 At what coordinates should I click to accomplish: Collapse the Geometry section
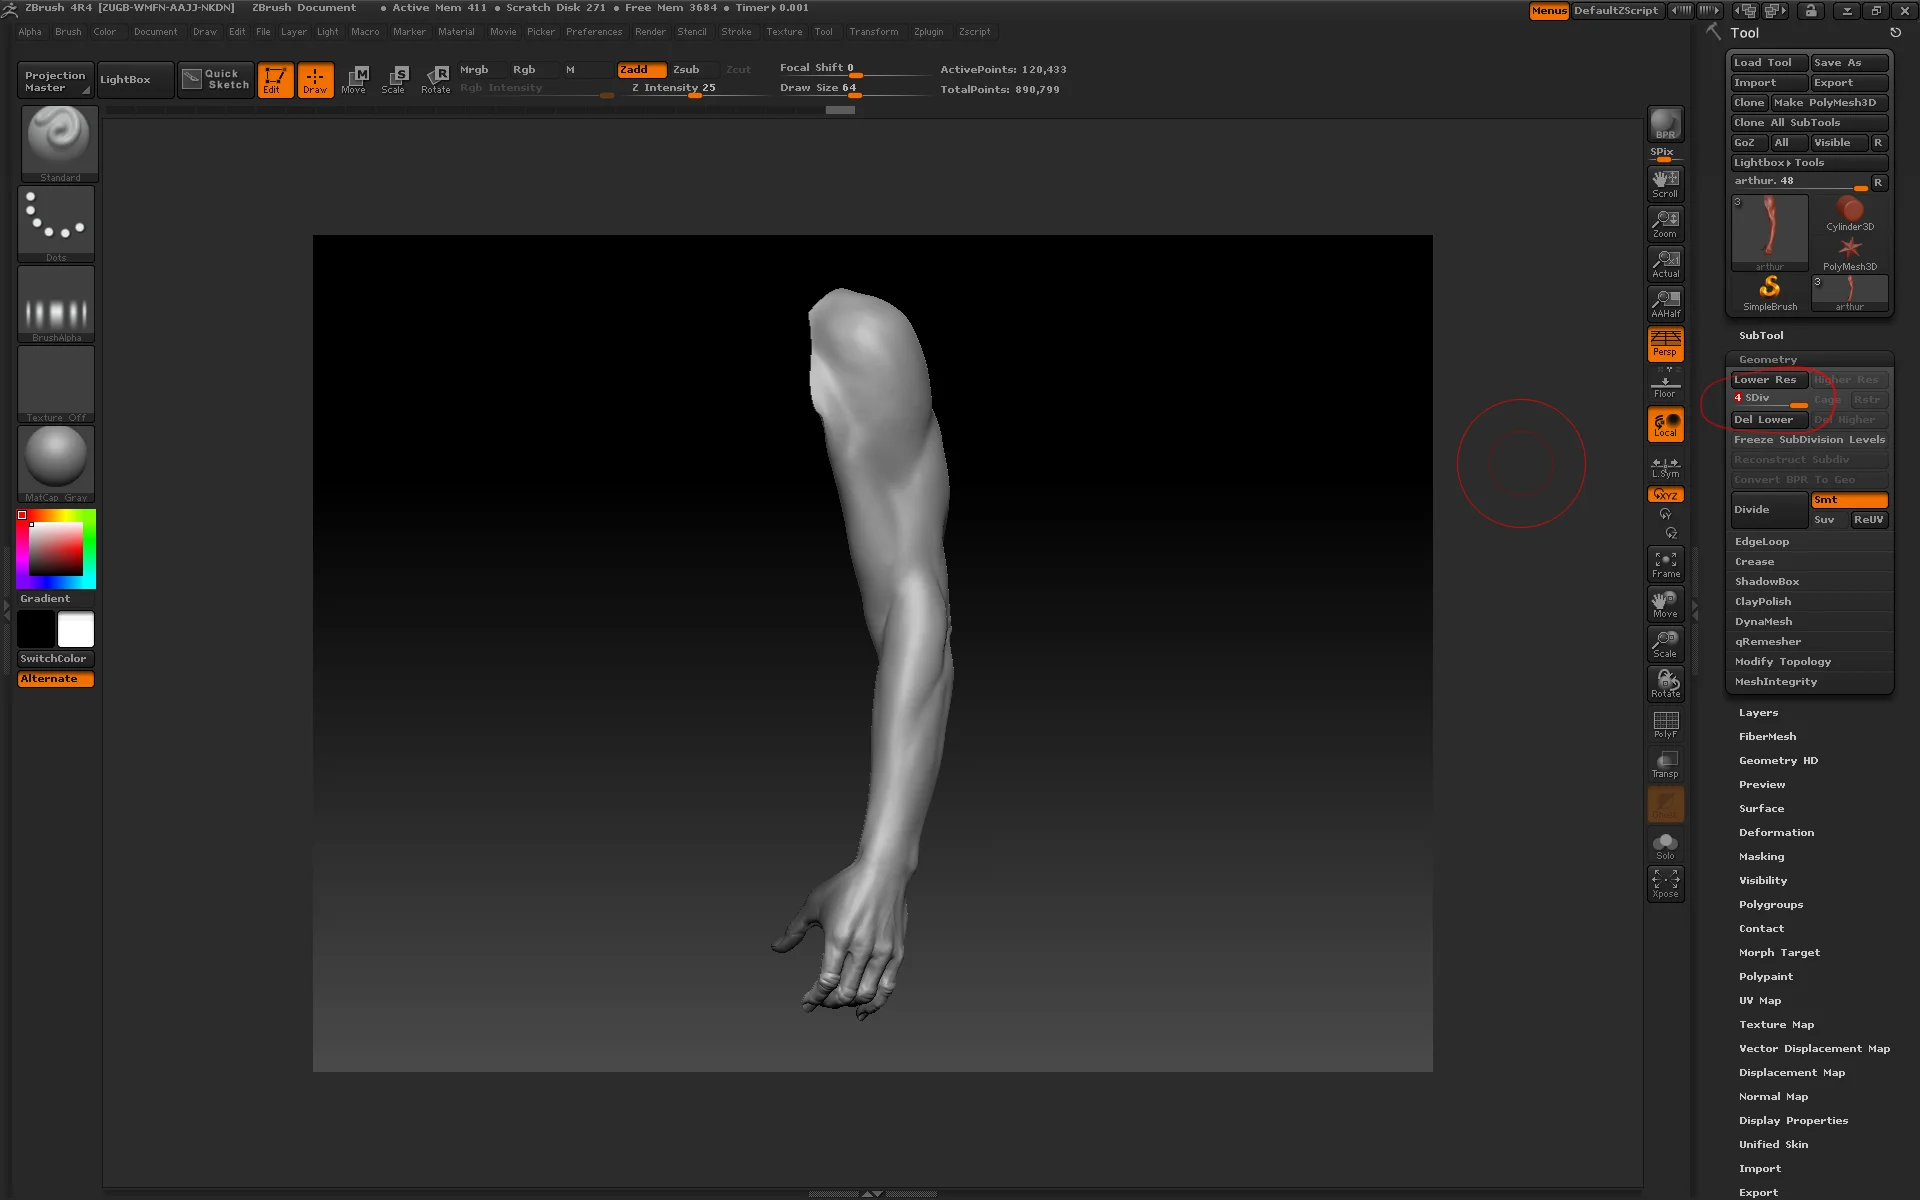tap(1768, 360)
